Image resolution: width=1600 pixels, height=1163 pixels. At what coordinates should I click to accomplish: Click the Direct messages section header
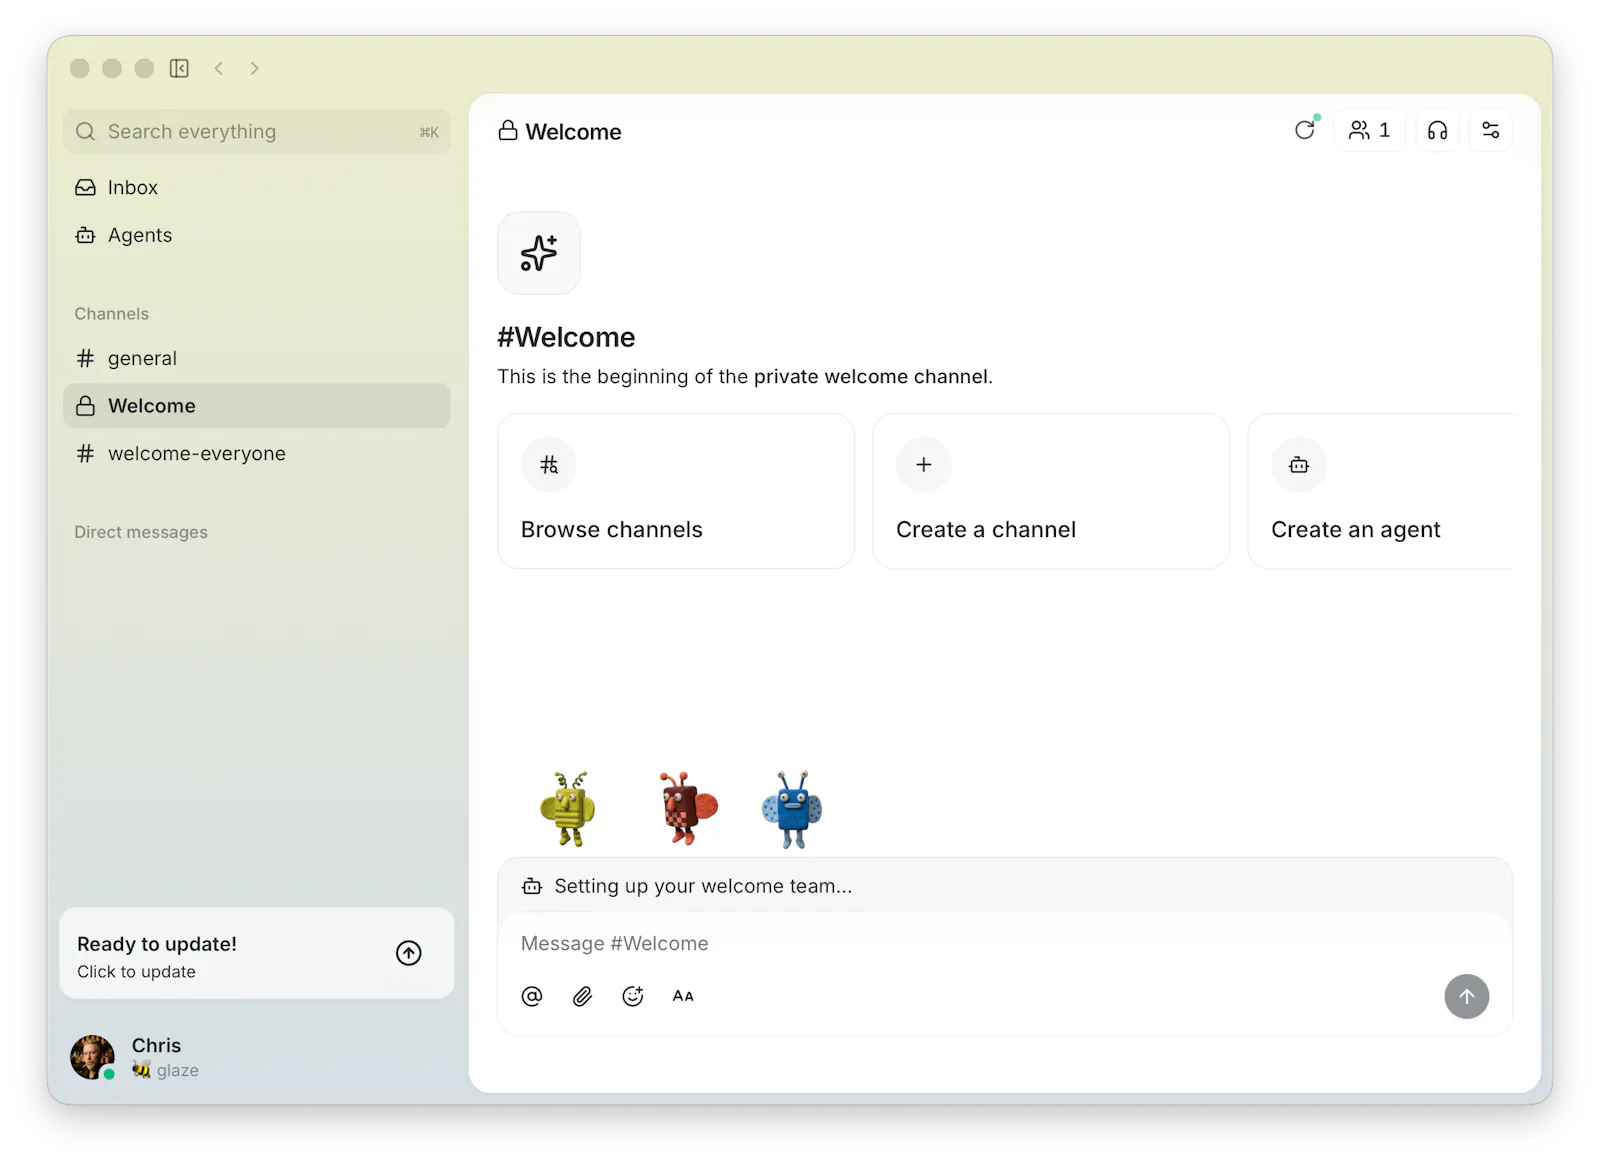point(141,532)
